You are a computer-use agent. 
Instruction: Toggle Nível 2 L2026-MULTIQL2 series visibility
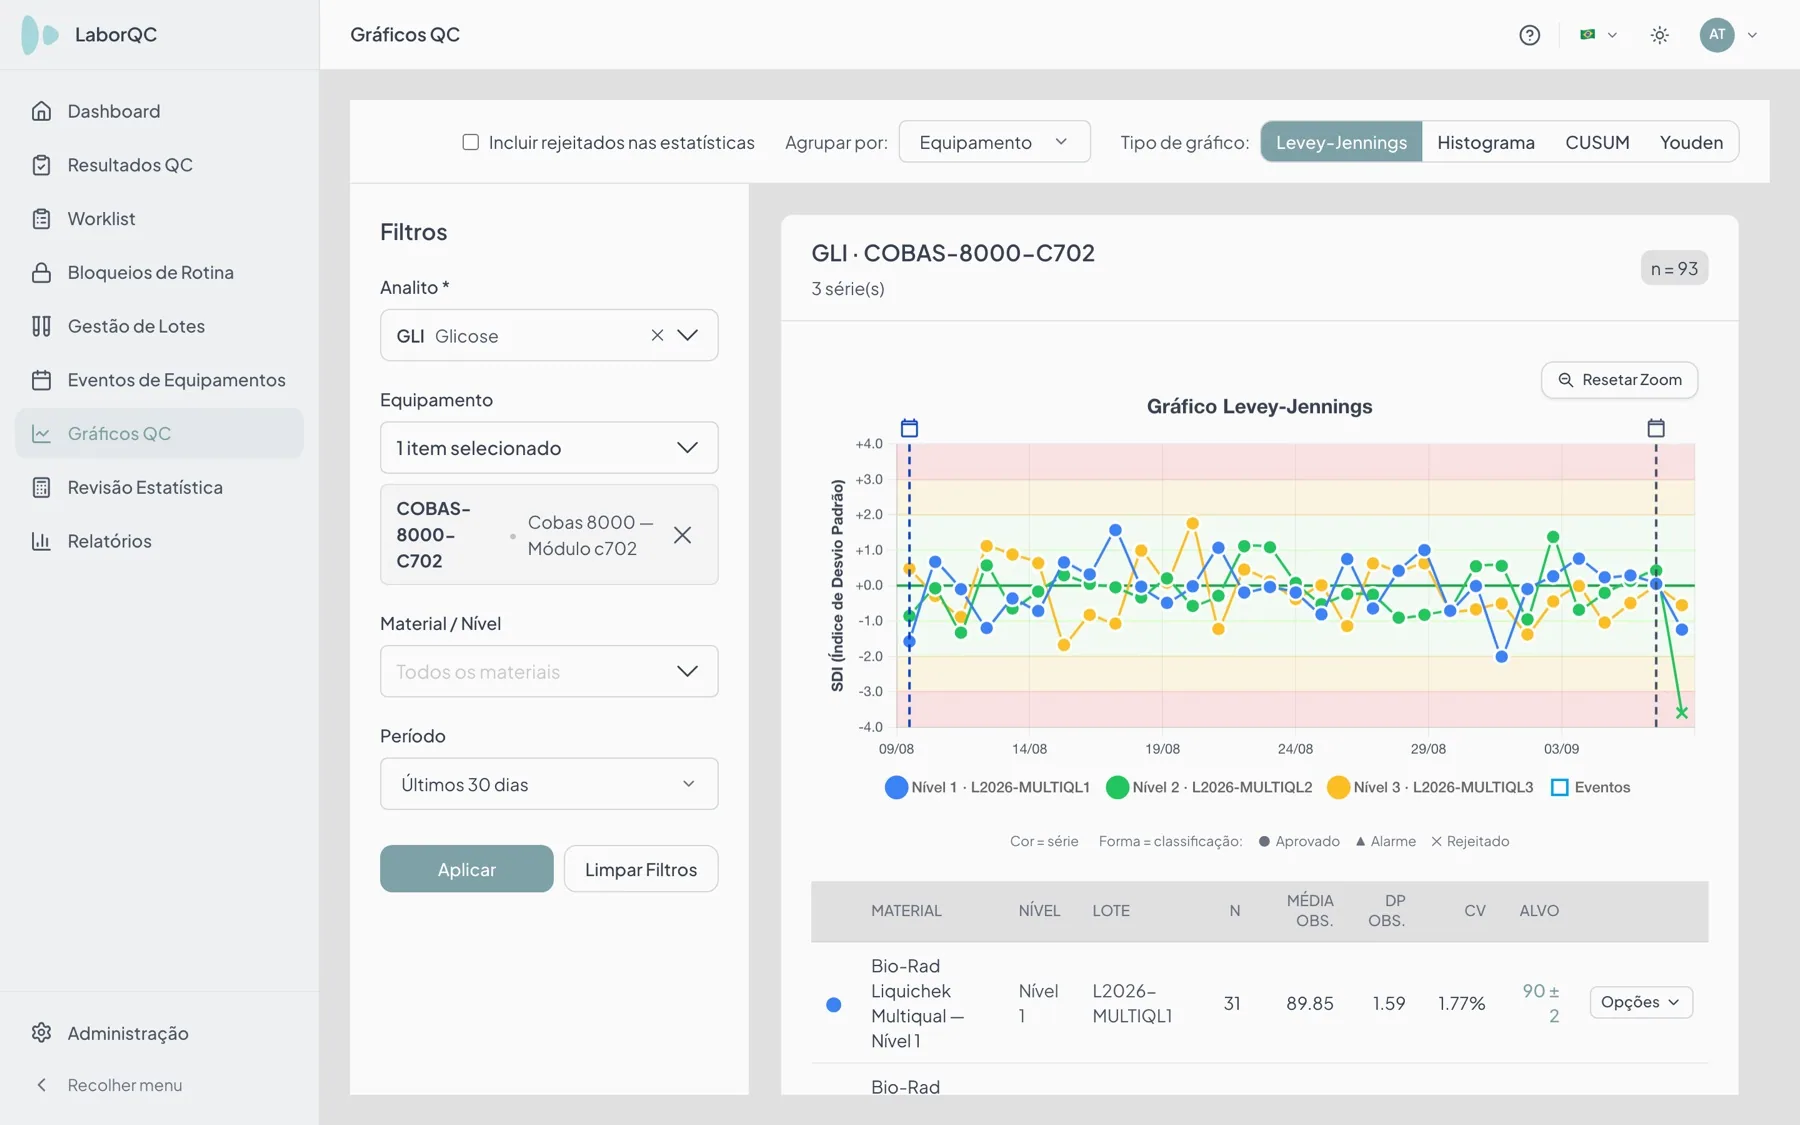coord(1209,787)
